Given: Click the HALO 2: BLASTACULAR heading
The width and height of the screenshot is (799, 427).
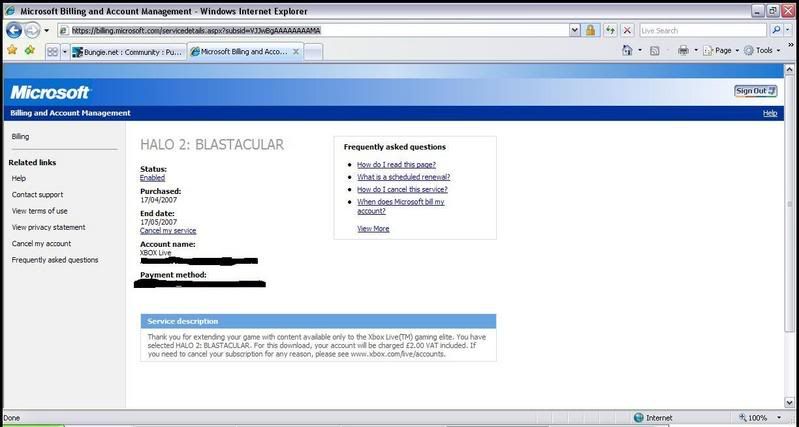Looking at the screenshot, I should click(212, 145).
